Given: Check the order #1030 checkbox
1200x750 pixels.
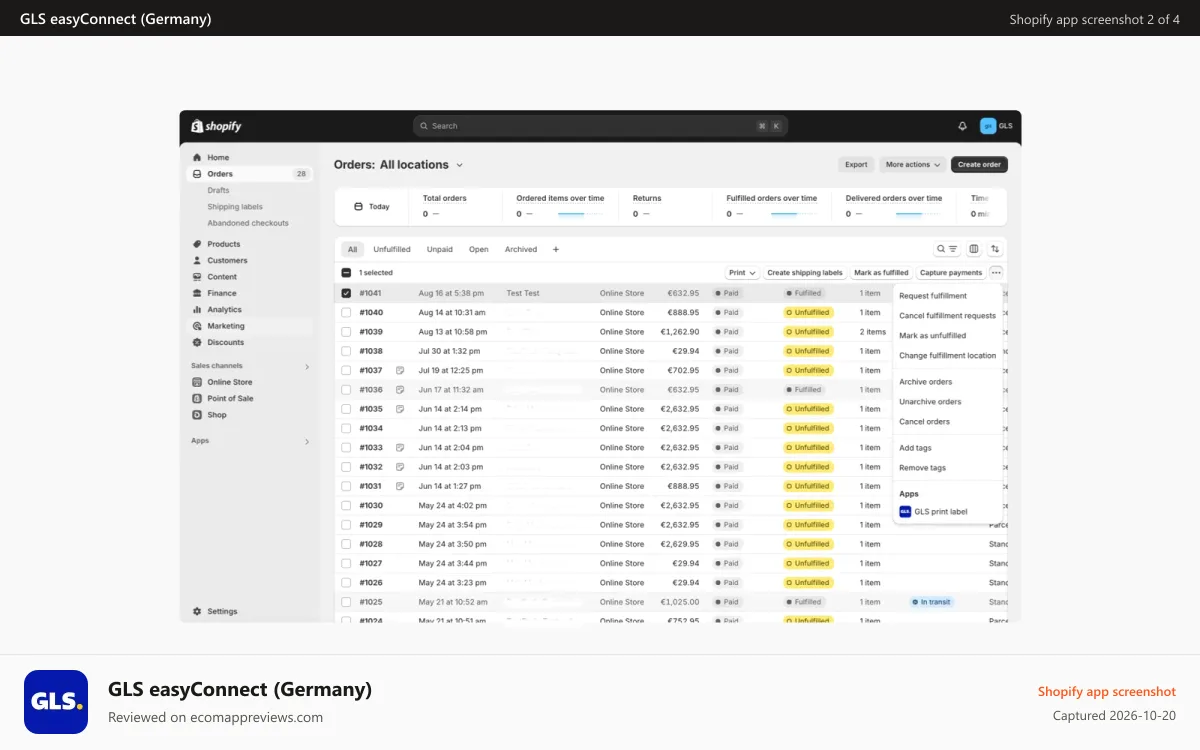Looking at the screenshot, I should coord(346,505).
